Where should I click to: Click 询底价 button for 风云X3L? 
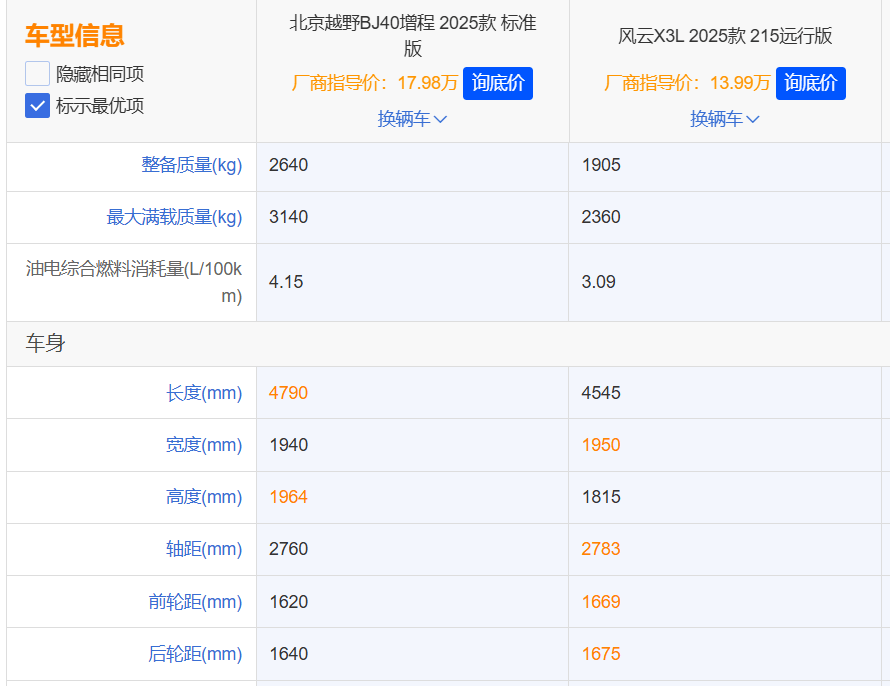pyautogui.click(x=810, y=83)
